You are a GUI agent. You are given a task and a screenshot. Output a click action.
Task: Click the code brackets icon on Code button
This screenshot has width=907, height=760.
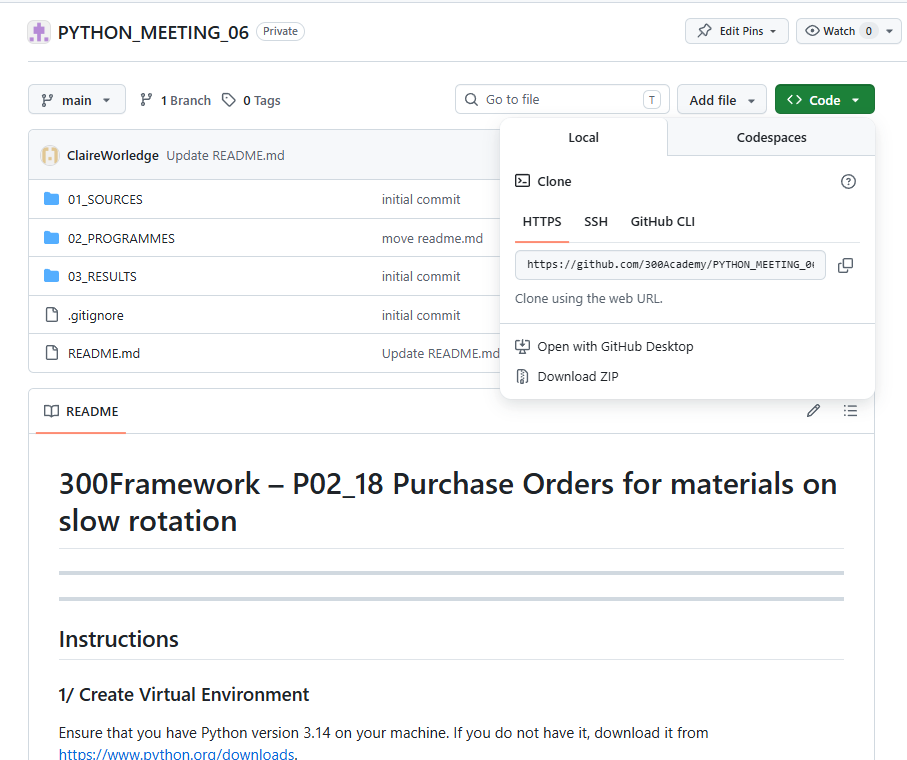click(x=794, y=99)
